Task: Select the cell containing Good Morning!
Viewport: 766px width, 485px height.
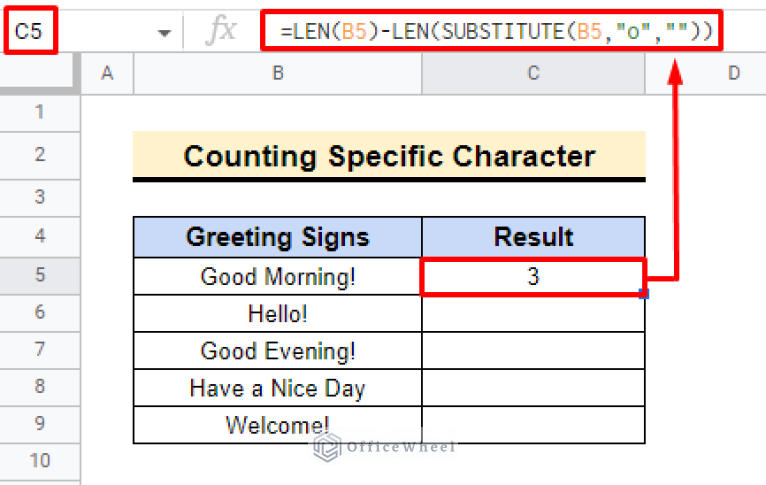Action: point(277,276)
